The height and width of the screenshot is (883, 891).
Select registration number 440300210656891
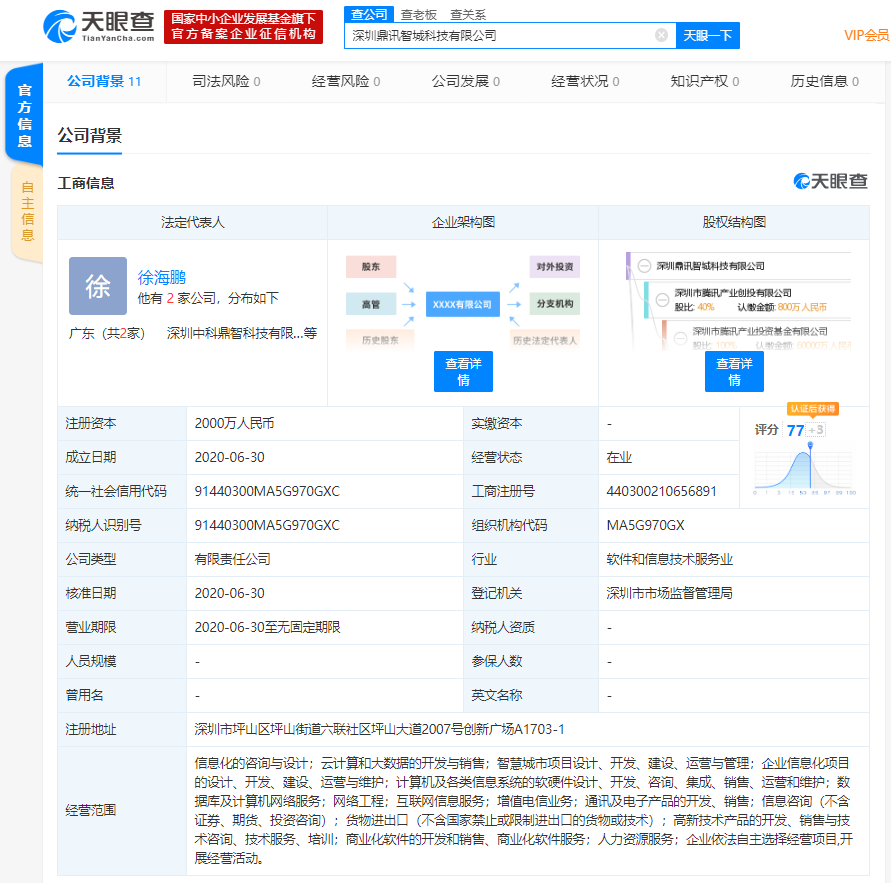pyautogui.click(x=661, y=492)
